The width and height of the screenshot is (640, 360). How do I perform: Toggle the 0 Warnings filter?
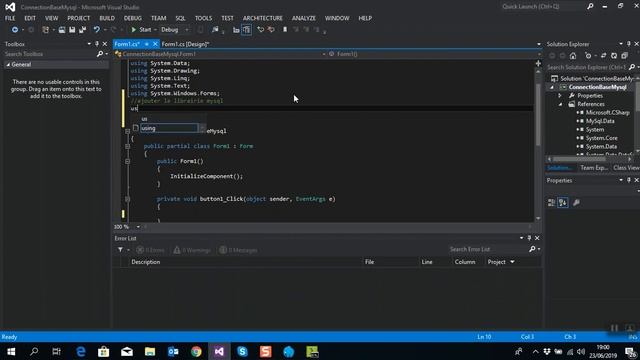pos(191,250)
